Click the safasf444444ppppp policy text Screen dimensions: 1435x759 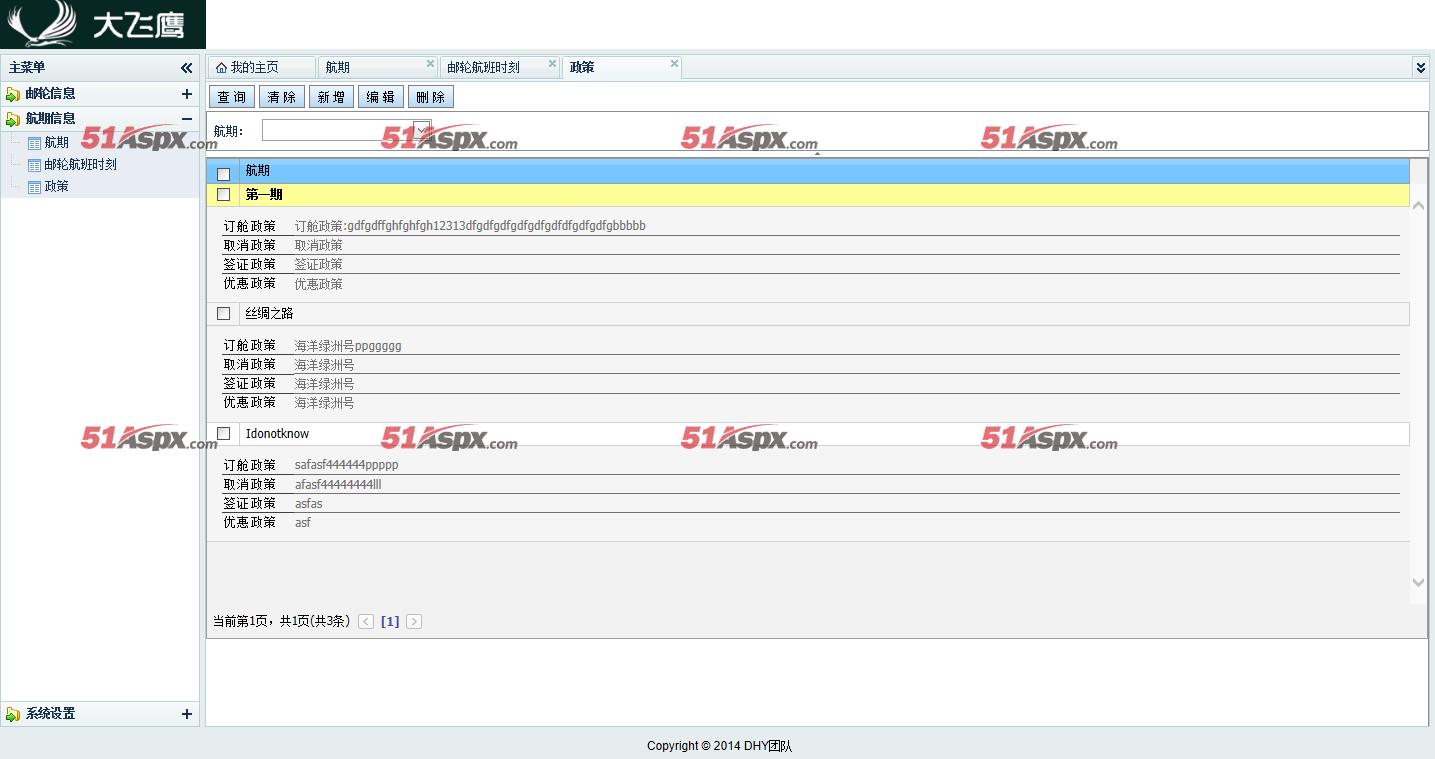pyautogui.click(x=346, y=465)
